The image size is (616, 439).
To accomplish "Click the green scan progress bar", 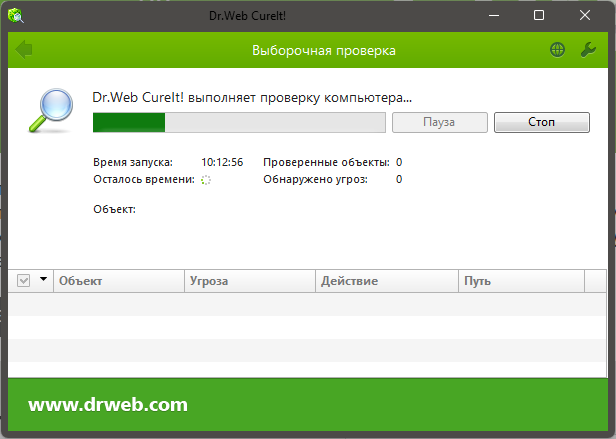I will 238,122.
